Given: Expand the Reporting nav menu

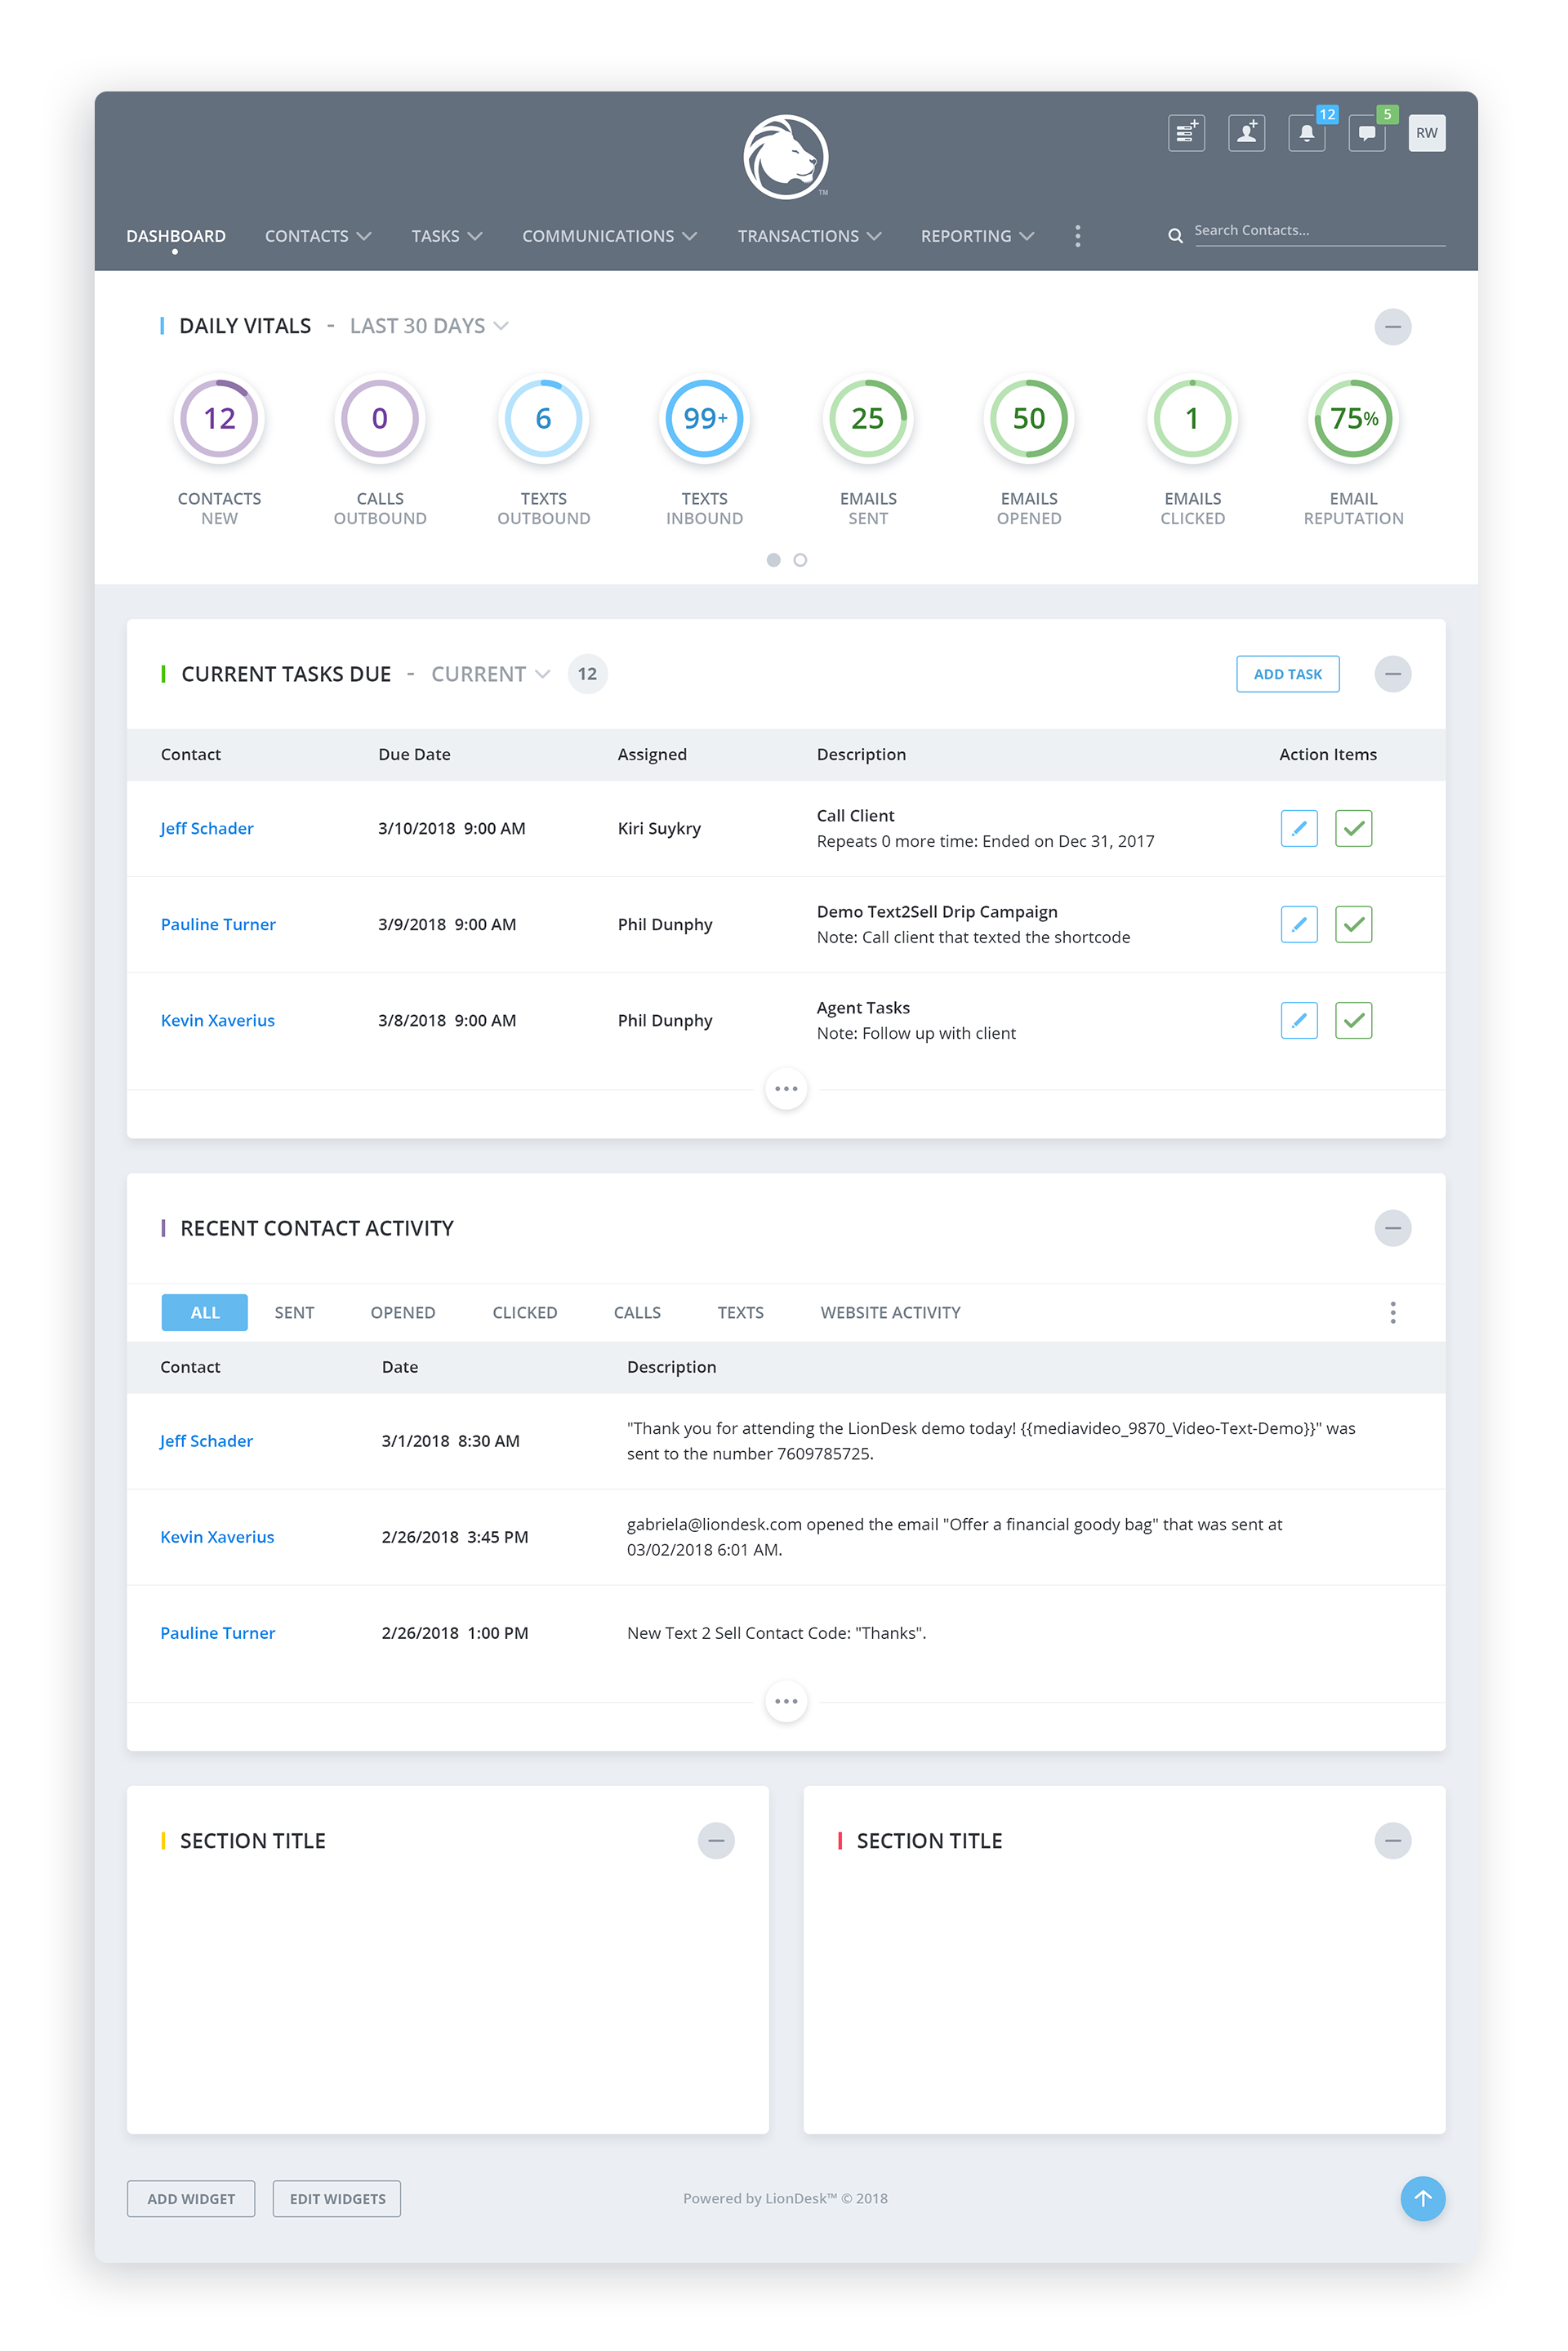Looking at the screenshot, I should point(977,236).
